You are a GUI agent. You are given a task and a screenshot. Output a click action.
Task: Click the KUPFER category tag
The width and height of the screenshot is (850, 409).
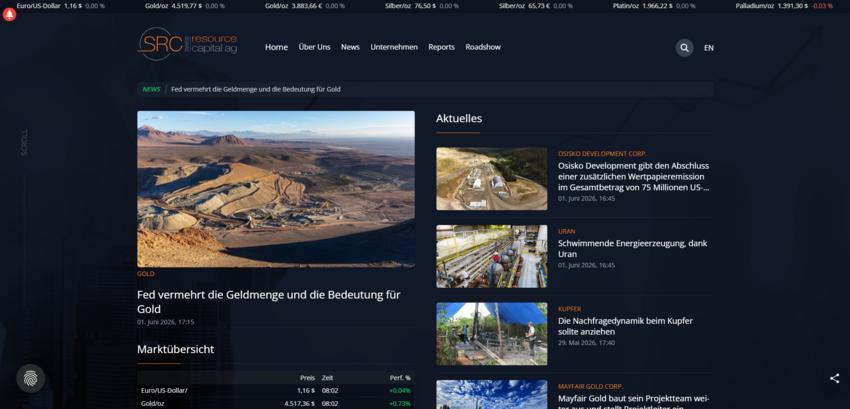[569, 309]
